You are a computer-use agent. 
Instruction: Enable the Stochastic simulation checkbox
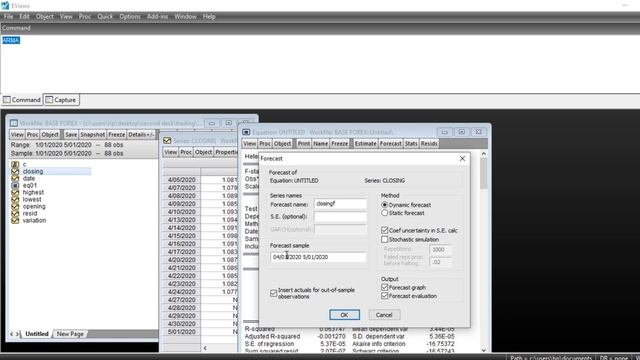coord(384,239)
